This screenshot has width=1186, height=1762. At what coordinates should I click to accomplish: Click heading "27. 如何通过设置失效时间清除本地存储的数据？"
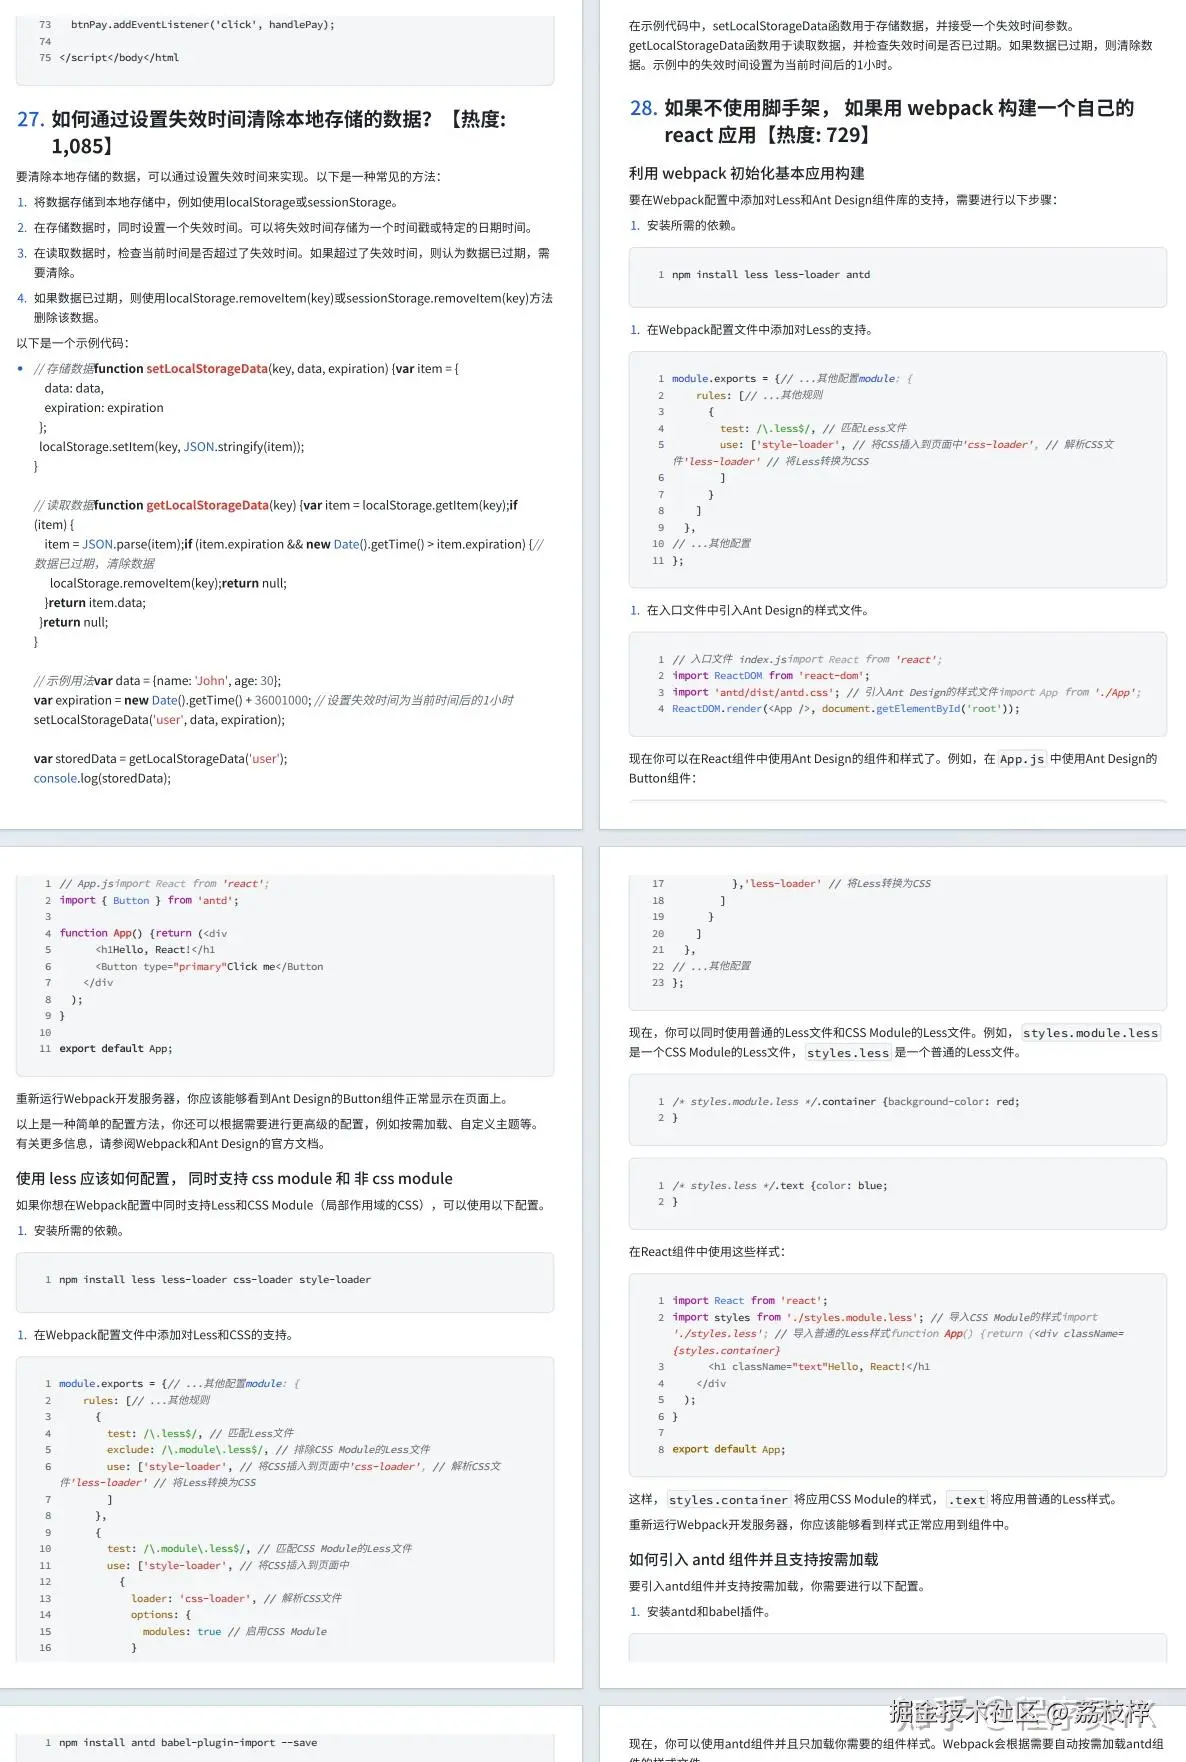(x=262, y=132)
